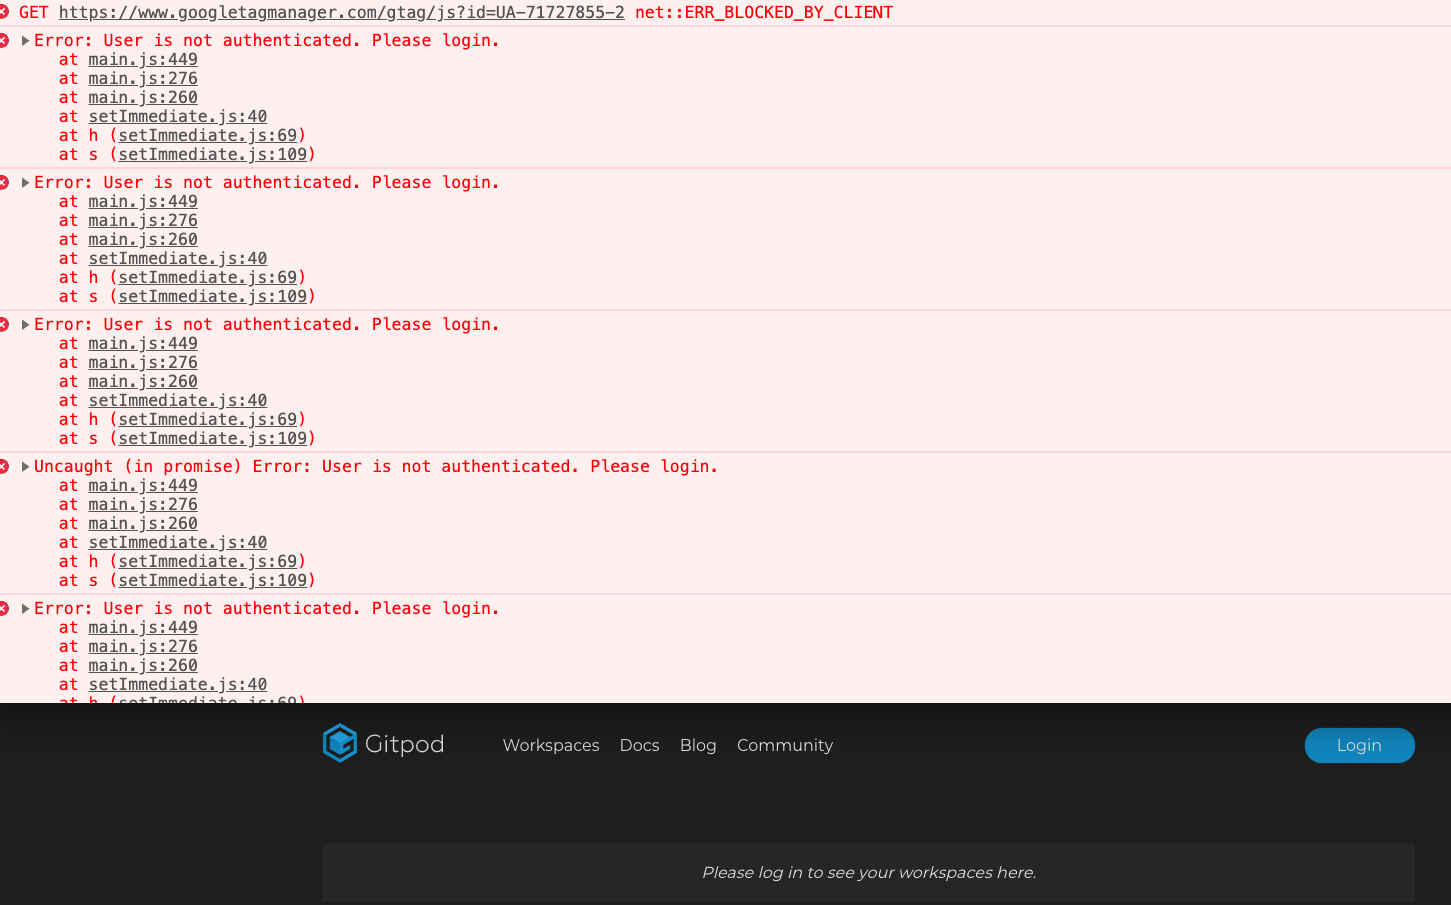The image size is (1451, 905).
Task: Expand the Uncaught (in promise) error details
Action: tap(24, 466)
